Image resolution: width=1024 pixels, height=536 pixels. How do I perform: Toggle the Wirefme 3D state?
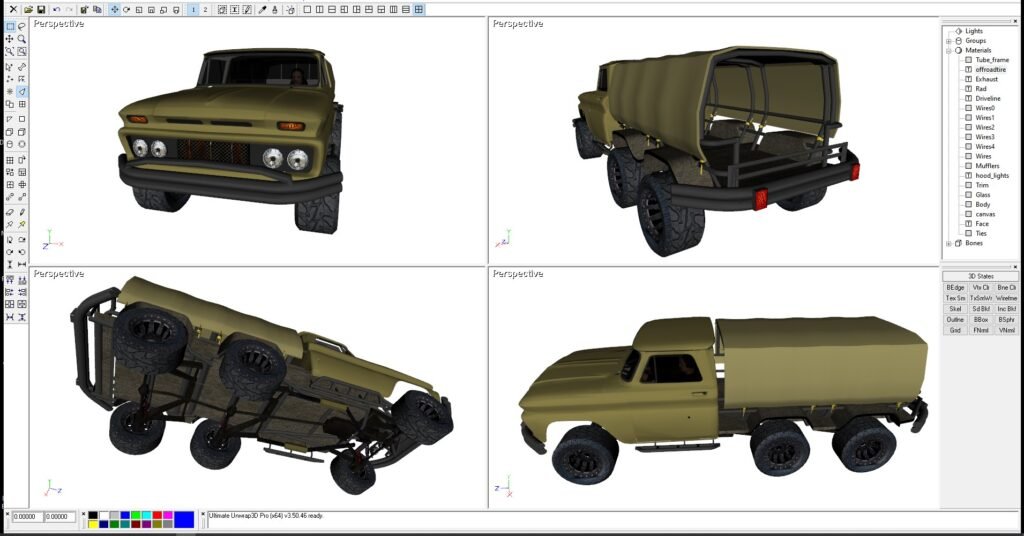coord(1006,298)
